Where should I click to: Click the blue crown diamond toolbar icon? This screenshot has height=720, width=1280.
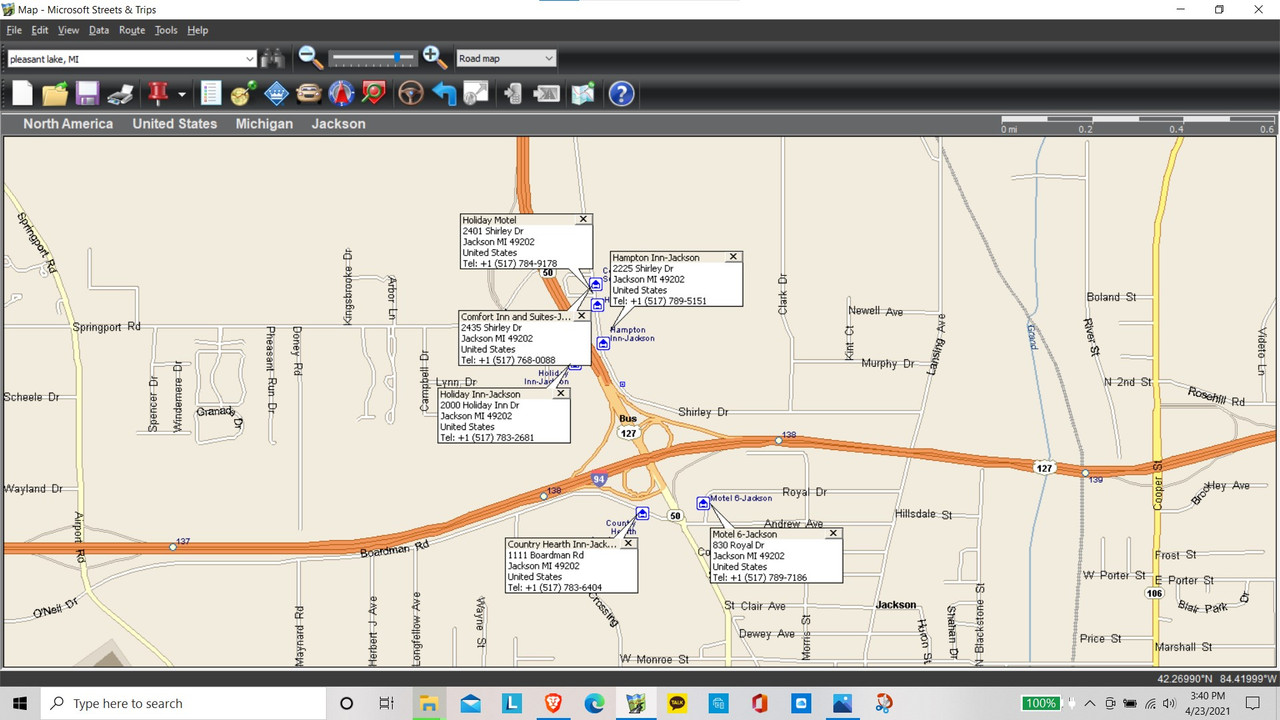[x=276, y=94]
